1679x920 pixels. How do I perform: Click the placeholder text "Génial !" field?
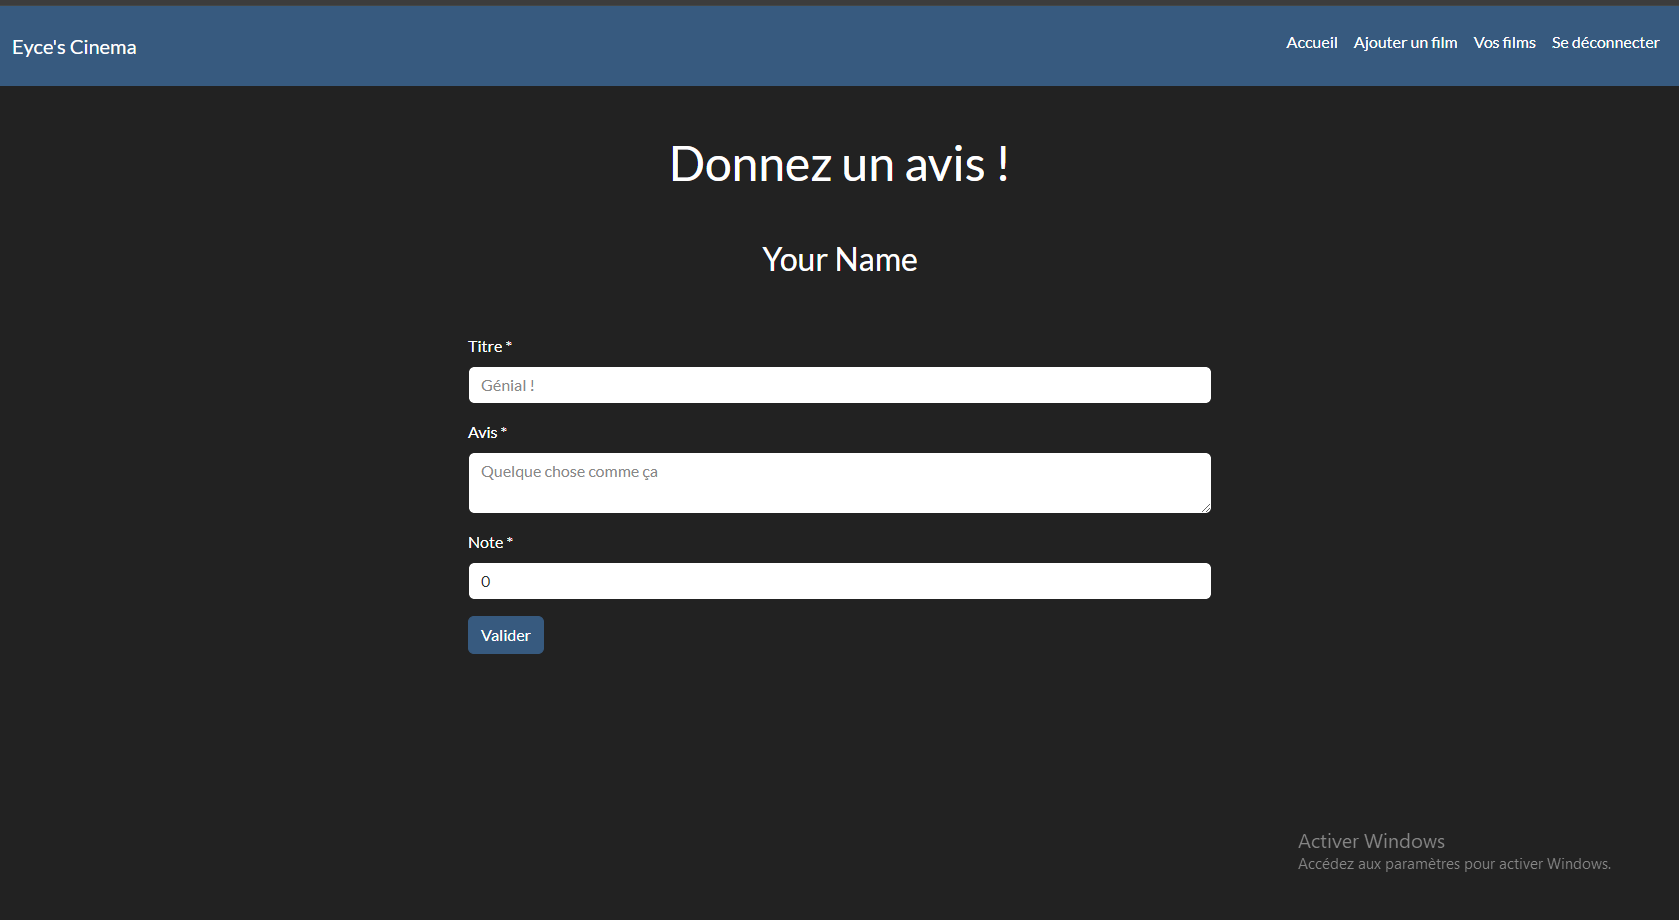point(700,385)
